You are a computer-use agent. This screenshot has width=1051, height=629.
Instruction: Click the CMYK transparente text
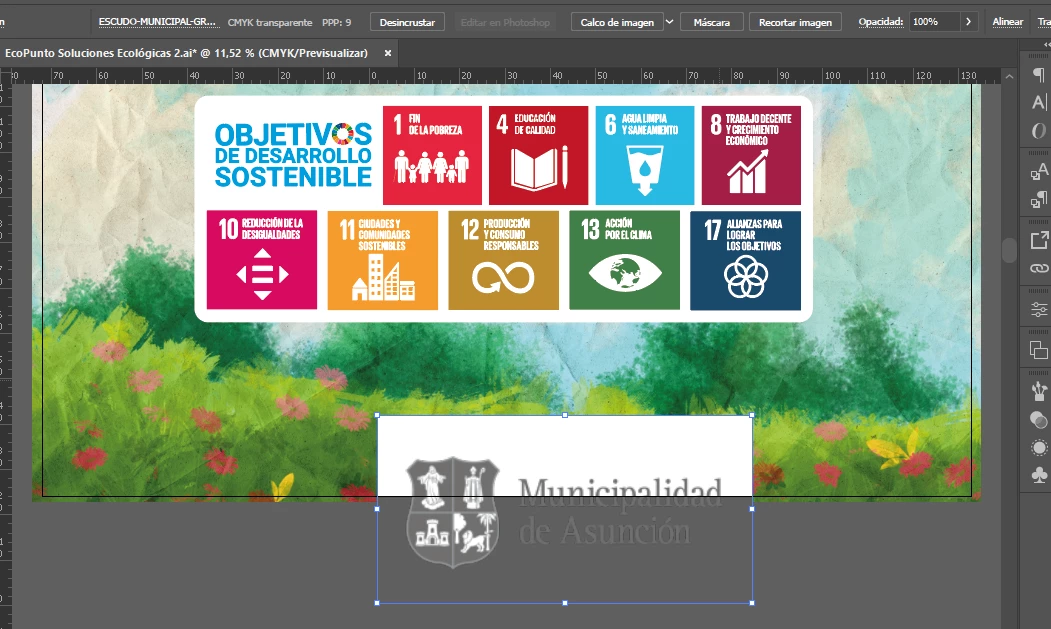pos(269,22)
